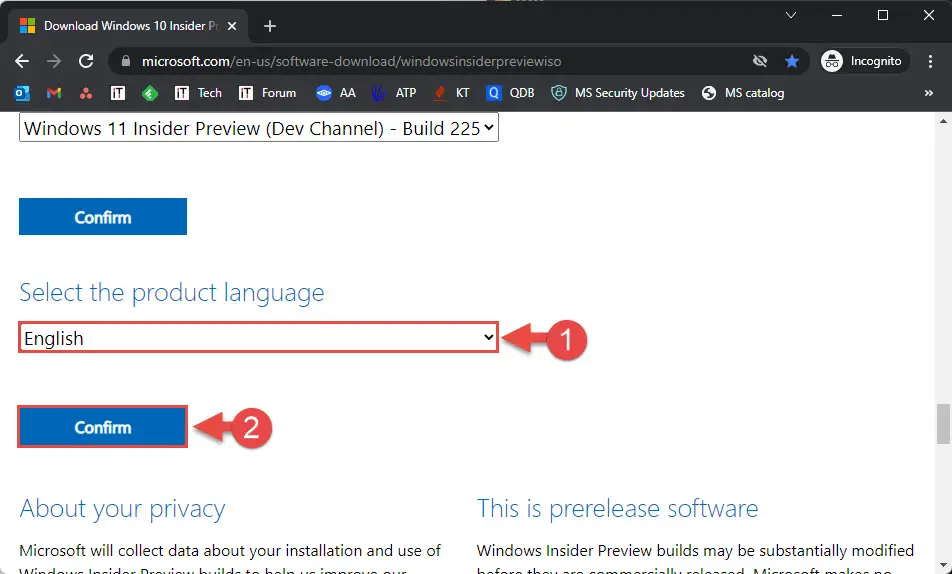Open the first unlabeled IT bookmark
The width and height of the screenshot is (952, 574).
click(x=118, y=93)
